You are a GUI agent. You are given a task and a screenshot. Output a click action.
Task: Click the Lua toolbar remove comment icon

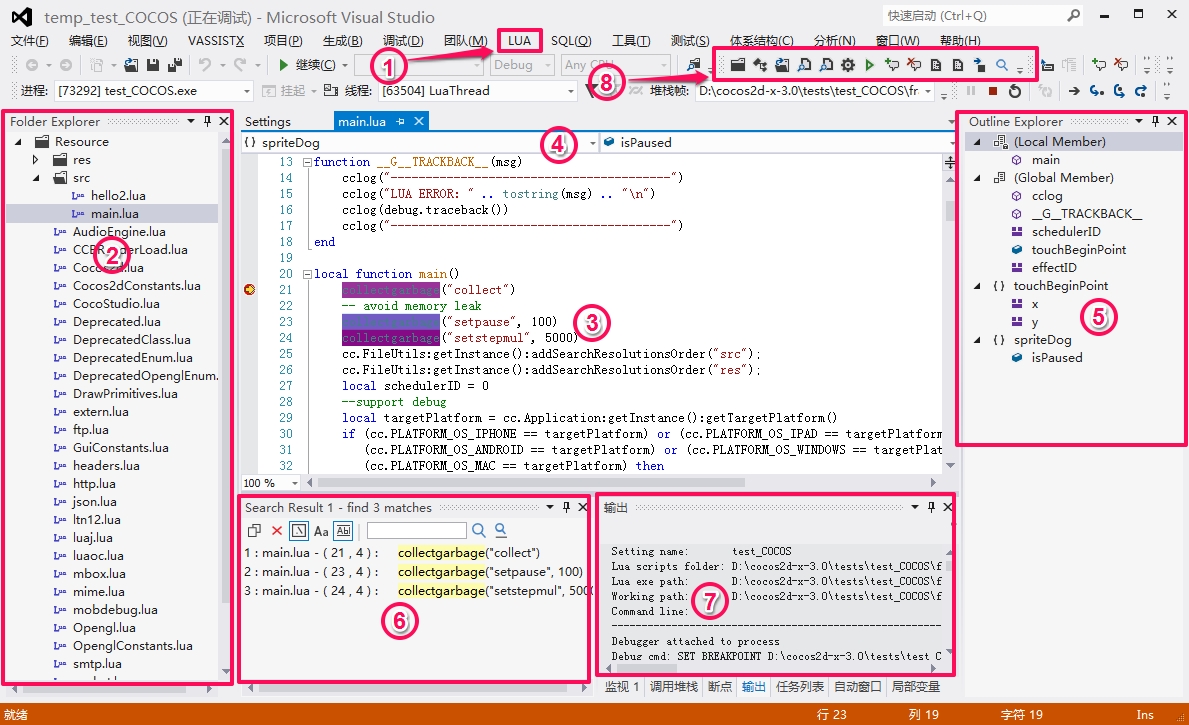pos(914,65)
